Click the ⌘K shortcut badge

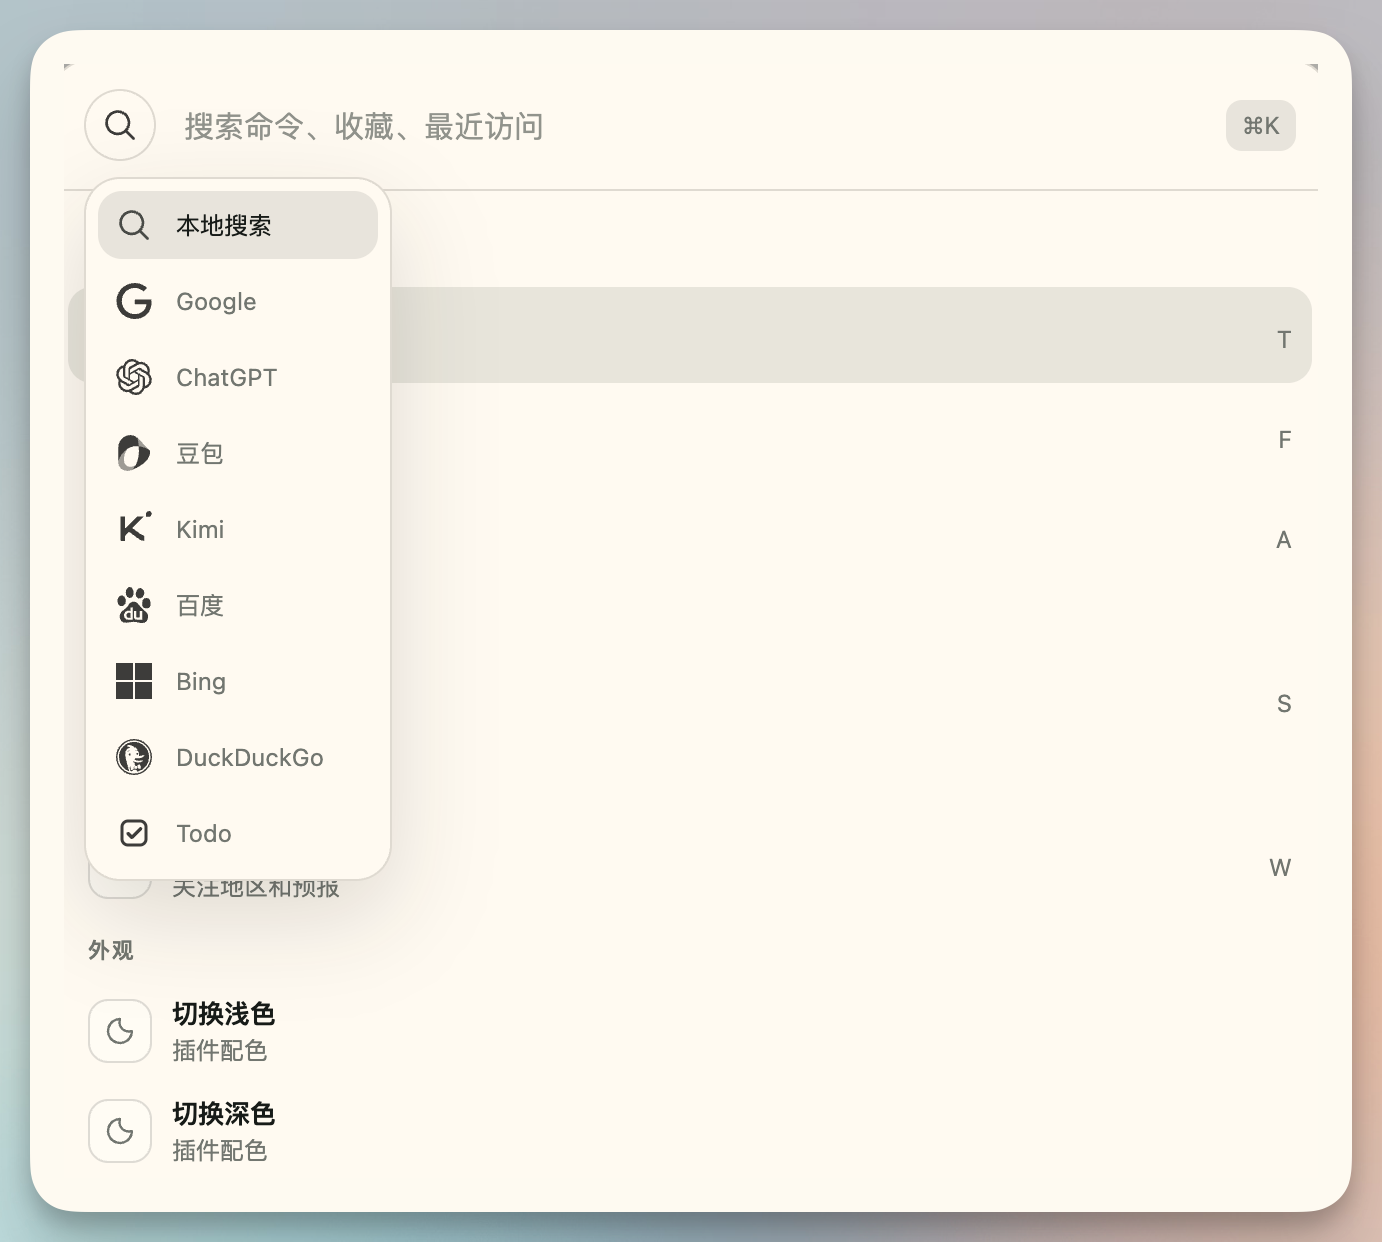[x=1261, y=126]
